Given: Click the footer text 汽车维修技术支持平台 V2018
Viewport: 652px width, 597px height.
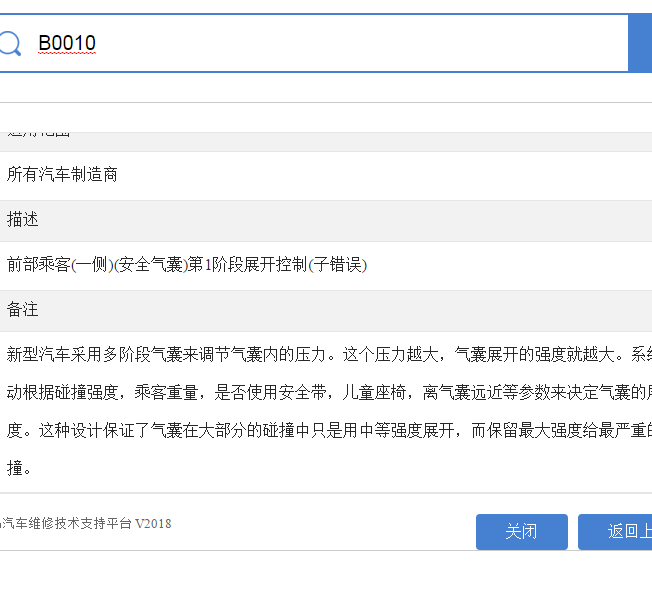Looking at the screenshot, I should pyautogui.click(x=86, y=523).
